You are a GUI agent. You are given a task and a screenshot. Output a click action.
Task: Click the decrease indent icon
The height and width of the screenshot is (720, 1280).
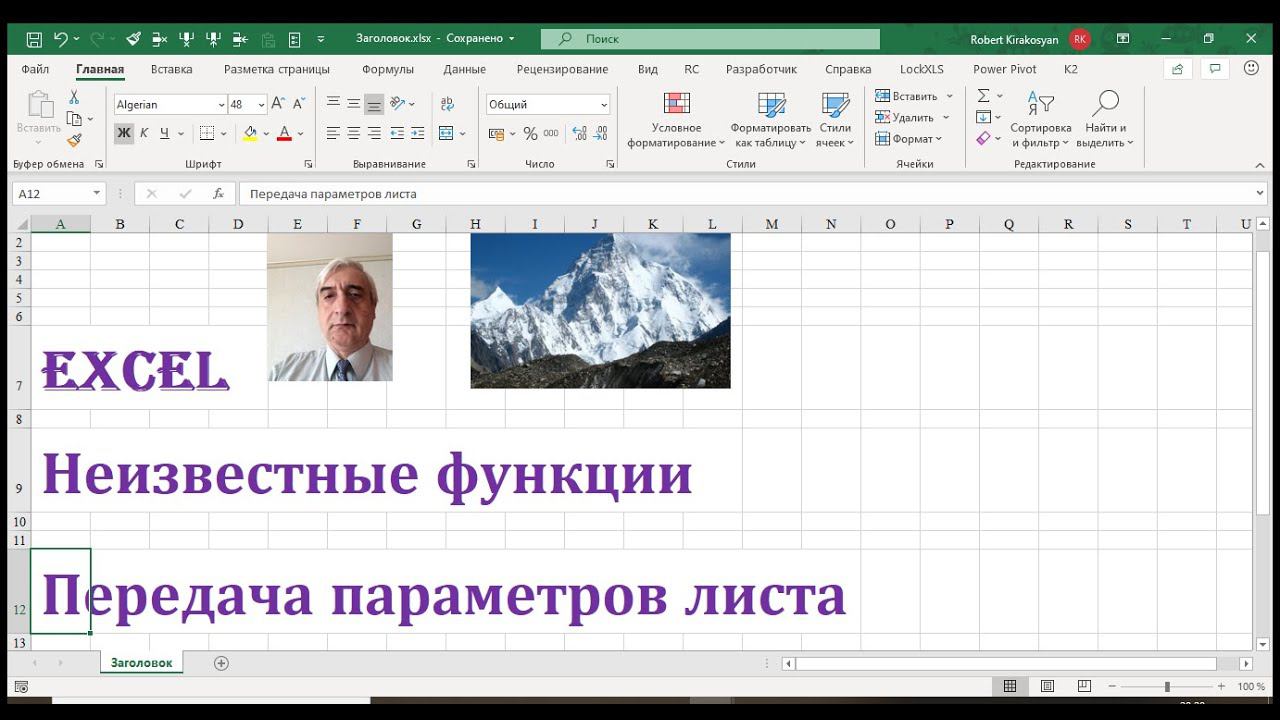[397, 133]
